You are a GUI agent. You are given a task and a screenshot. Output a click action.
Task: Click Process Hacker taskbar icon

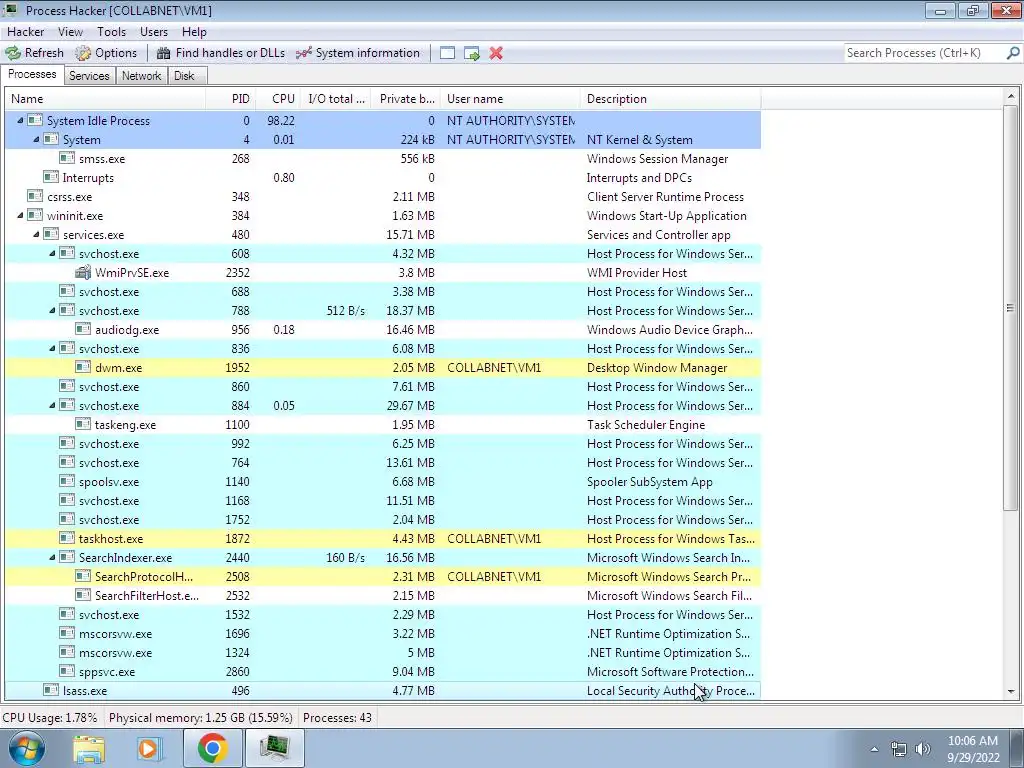274,748
